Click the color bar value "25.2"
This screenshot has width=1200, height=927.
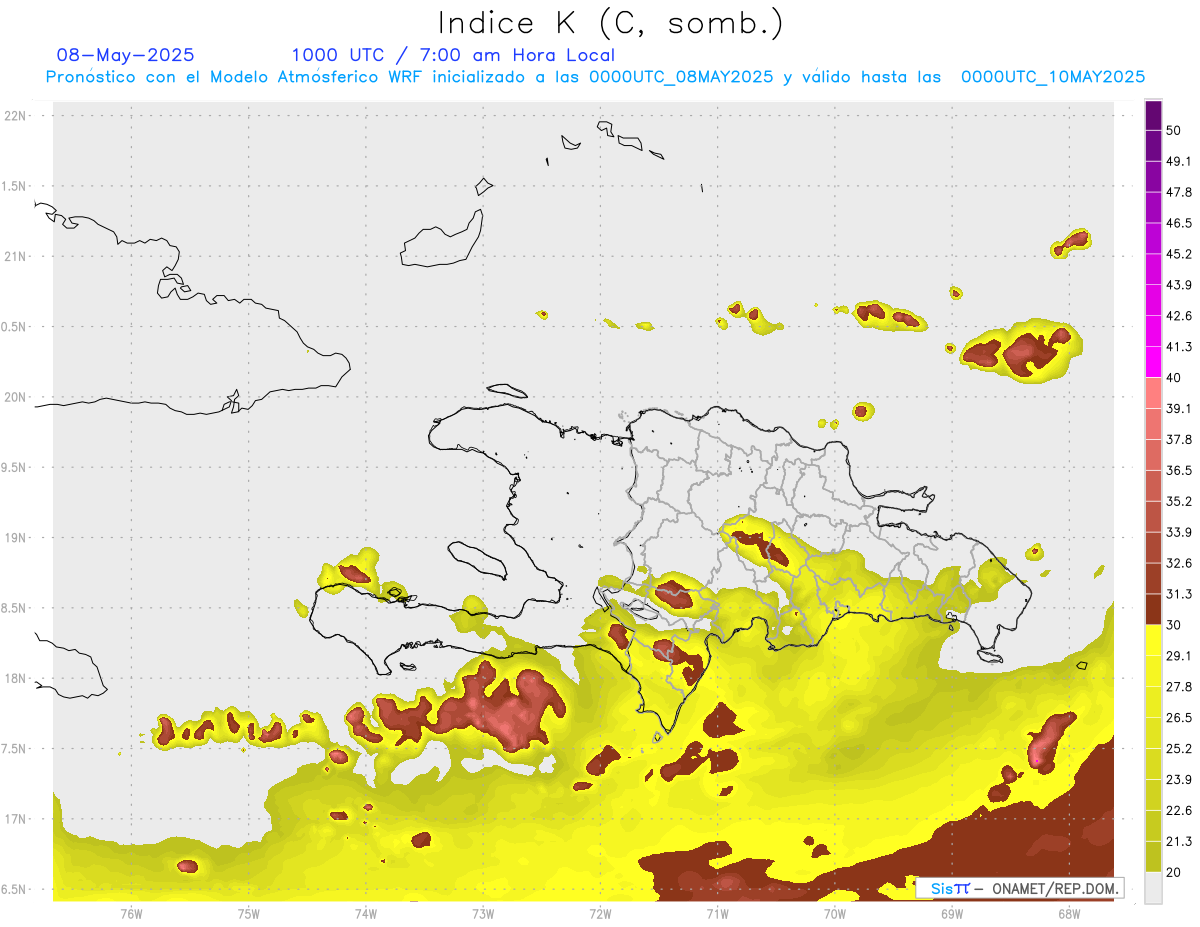coord(1179,749)
